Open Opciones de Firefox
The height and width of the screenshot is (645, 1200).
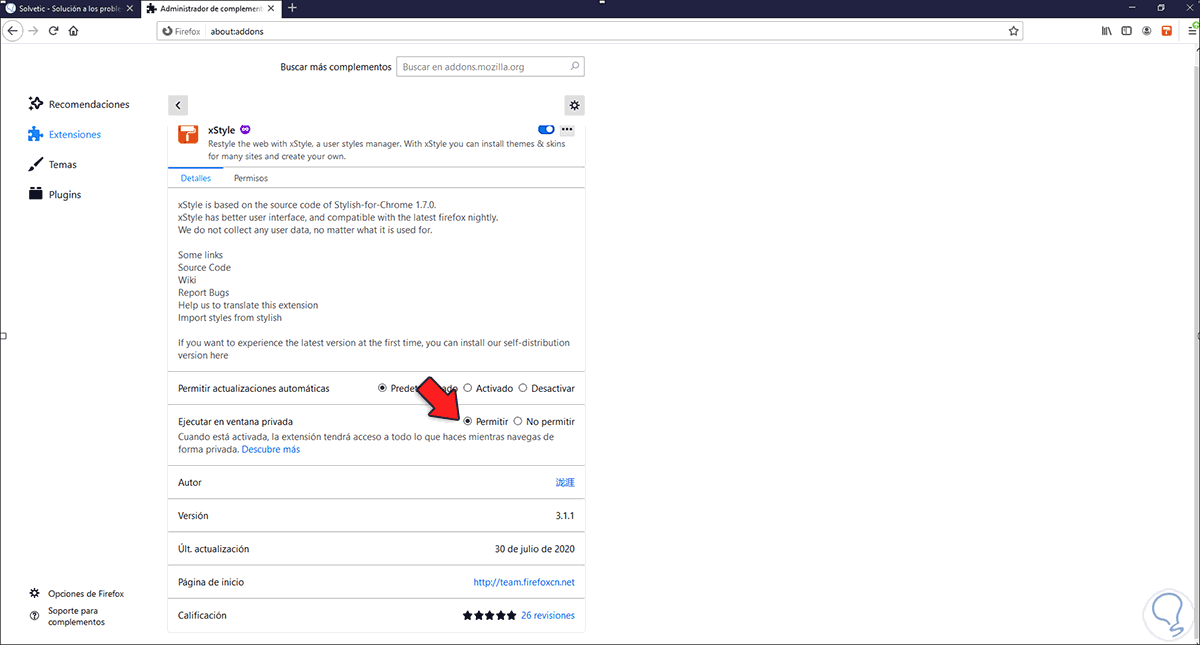(x=76, y=593)
